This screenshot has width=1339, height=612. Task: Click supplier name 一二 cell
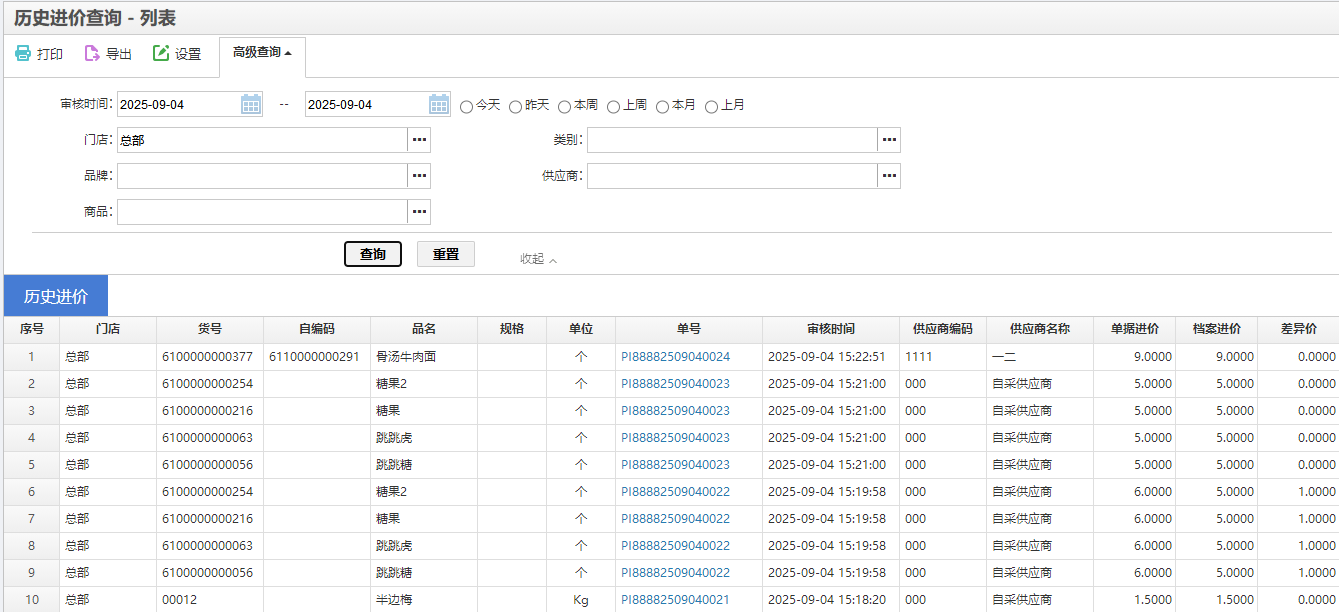pyautogui.click(x=1040, y=357)
